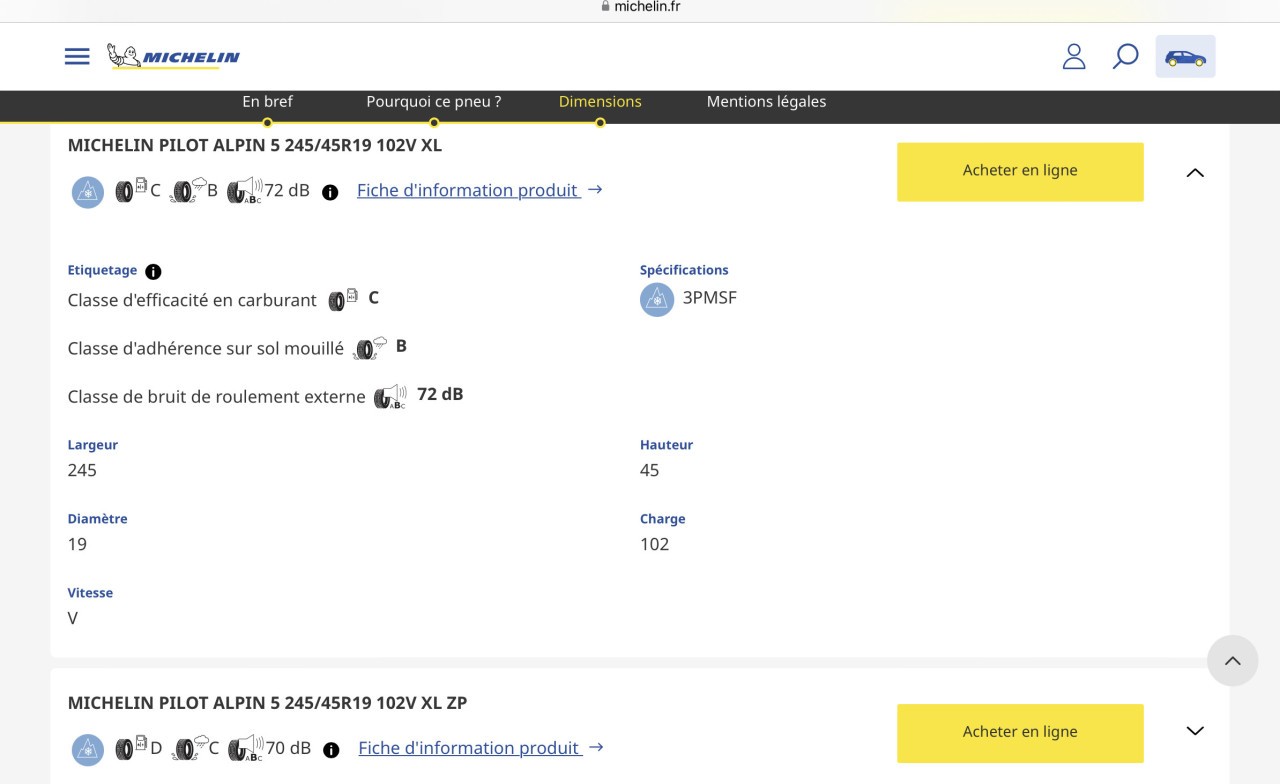Click fuel efficiency D icon in ZP row
1280x784 pixels.
[131, 748]
